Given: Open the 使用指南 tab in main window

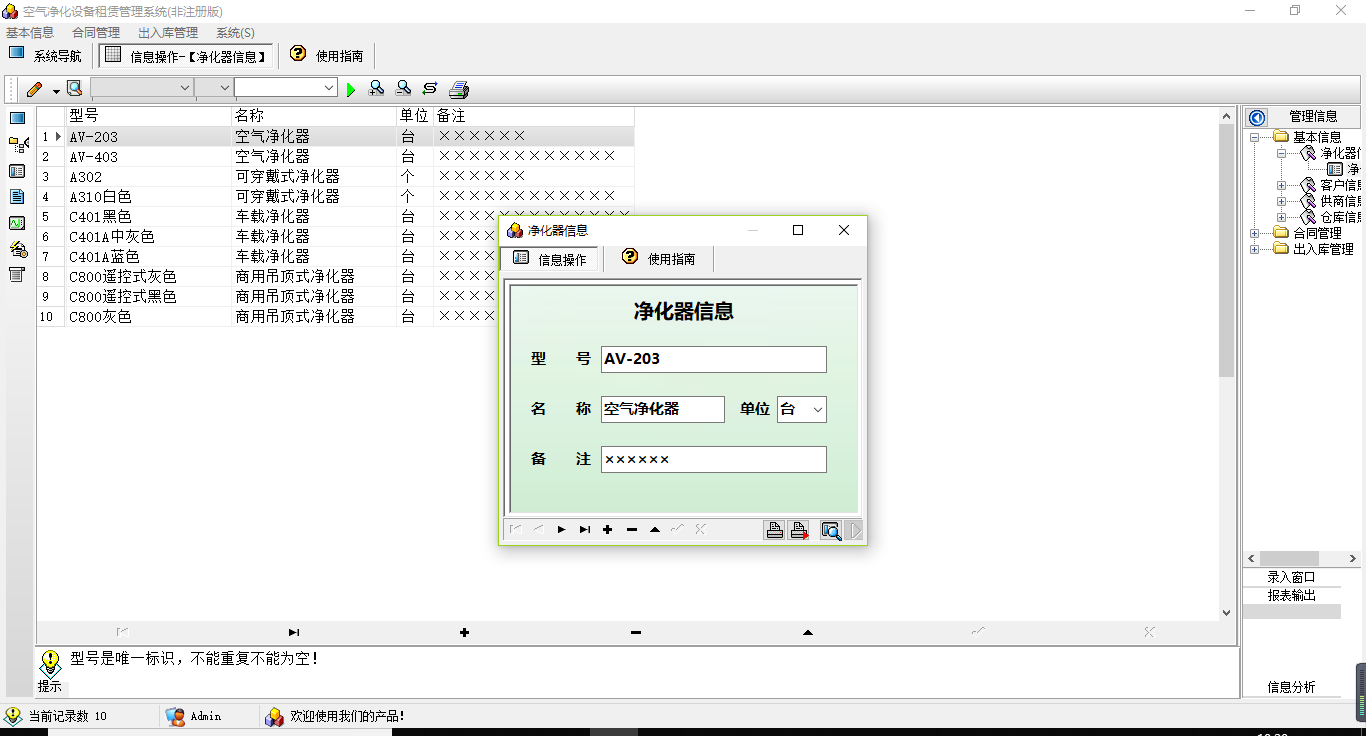Looking at the screenshot, I should coord(327,56).
